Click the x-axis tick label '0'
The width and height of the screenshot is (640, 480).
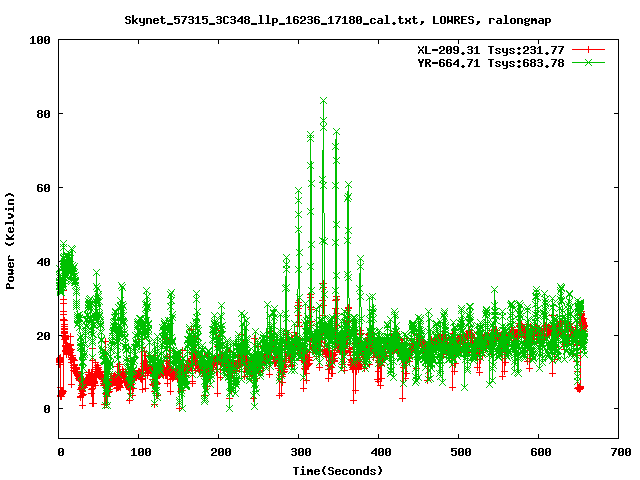click(60, 452)
